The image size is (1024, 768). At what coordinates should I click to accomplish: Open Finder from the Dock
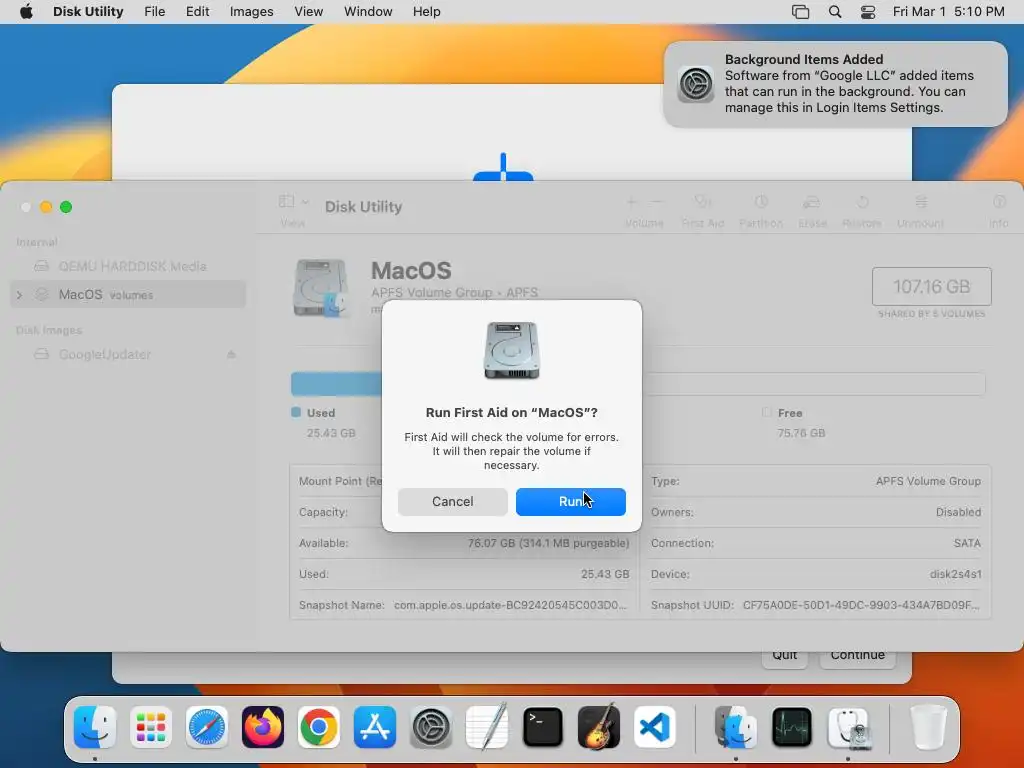point(95,727)
